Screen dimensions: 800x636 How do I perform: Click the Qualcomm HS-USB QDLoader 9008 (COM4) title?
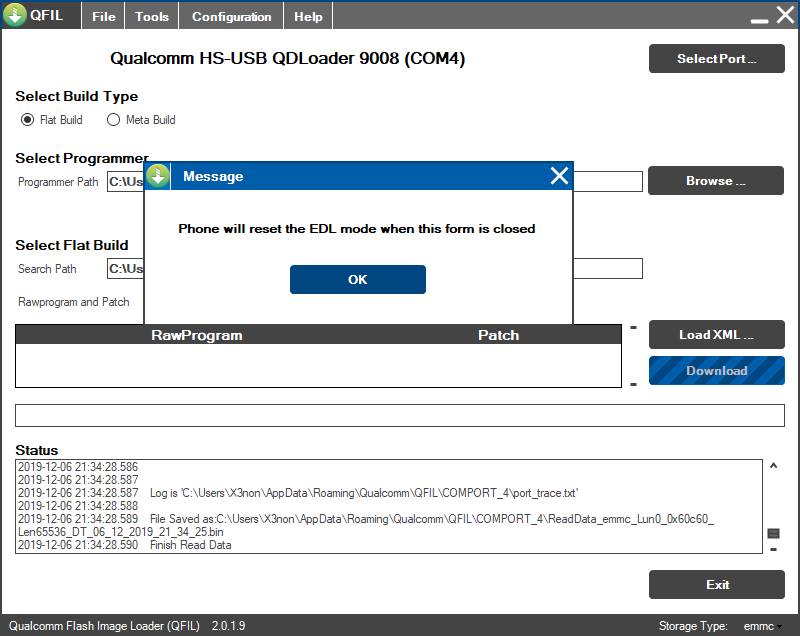click(x=287, y=58)
